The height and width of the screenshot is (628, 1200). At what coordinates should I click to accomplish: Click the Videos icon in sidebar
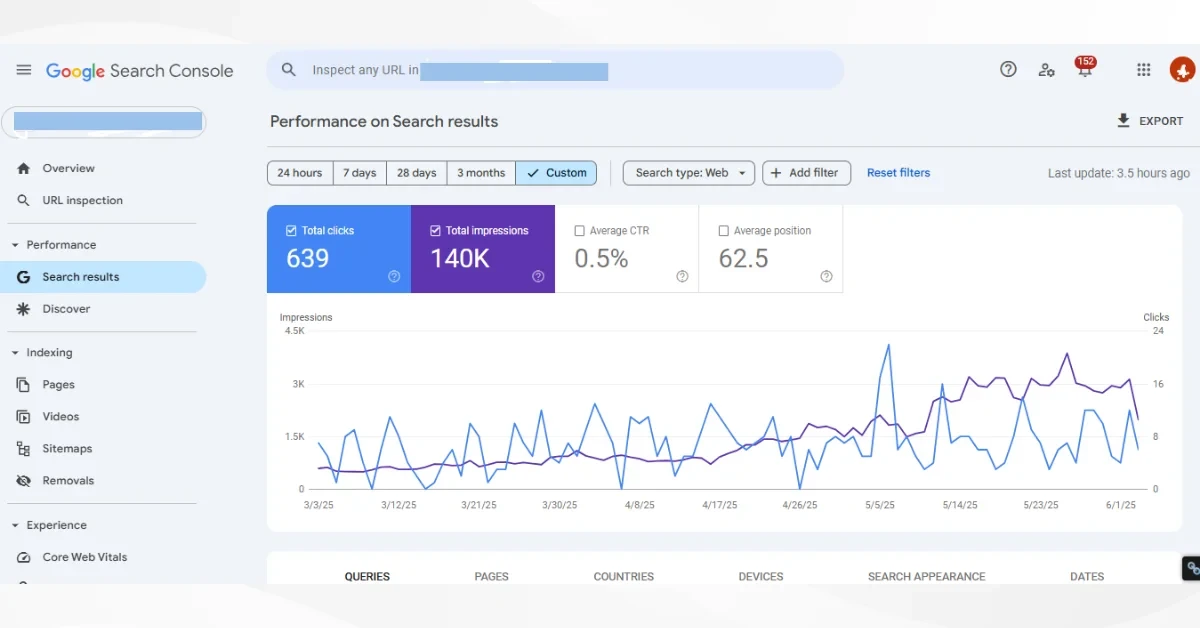23,416
